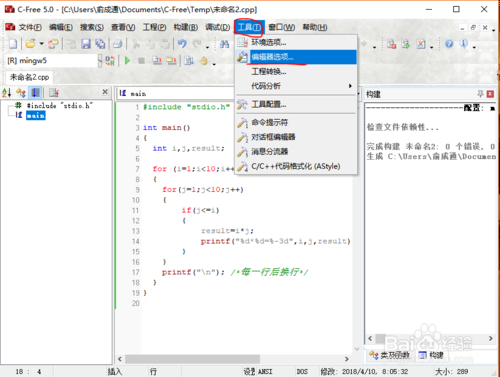Click the green Run arrow
The height and width of the screenshot is (377, 500).
coord(127,61)
